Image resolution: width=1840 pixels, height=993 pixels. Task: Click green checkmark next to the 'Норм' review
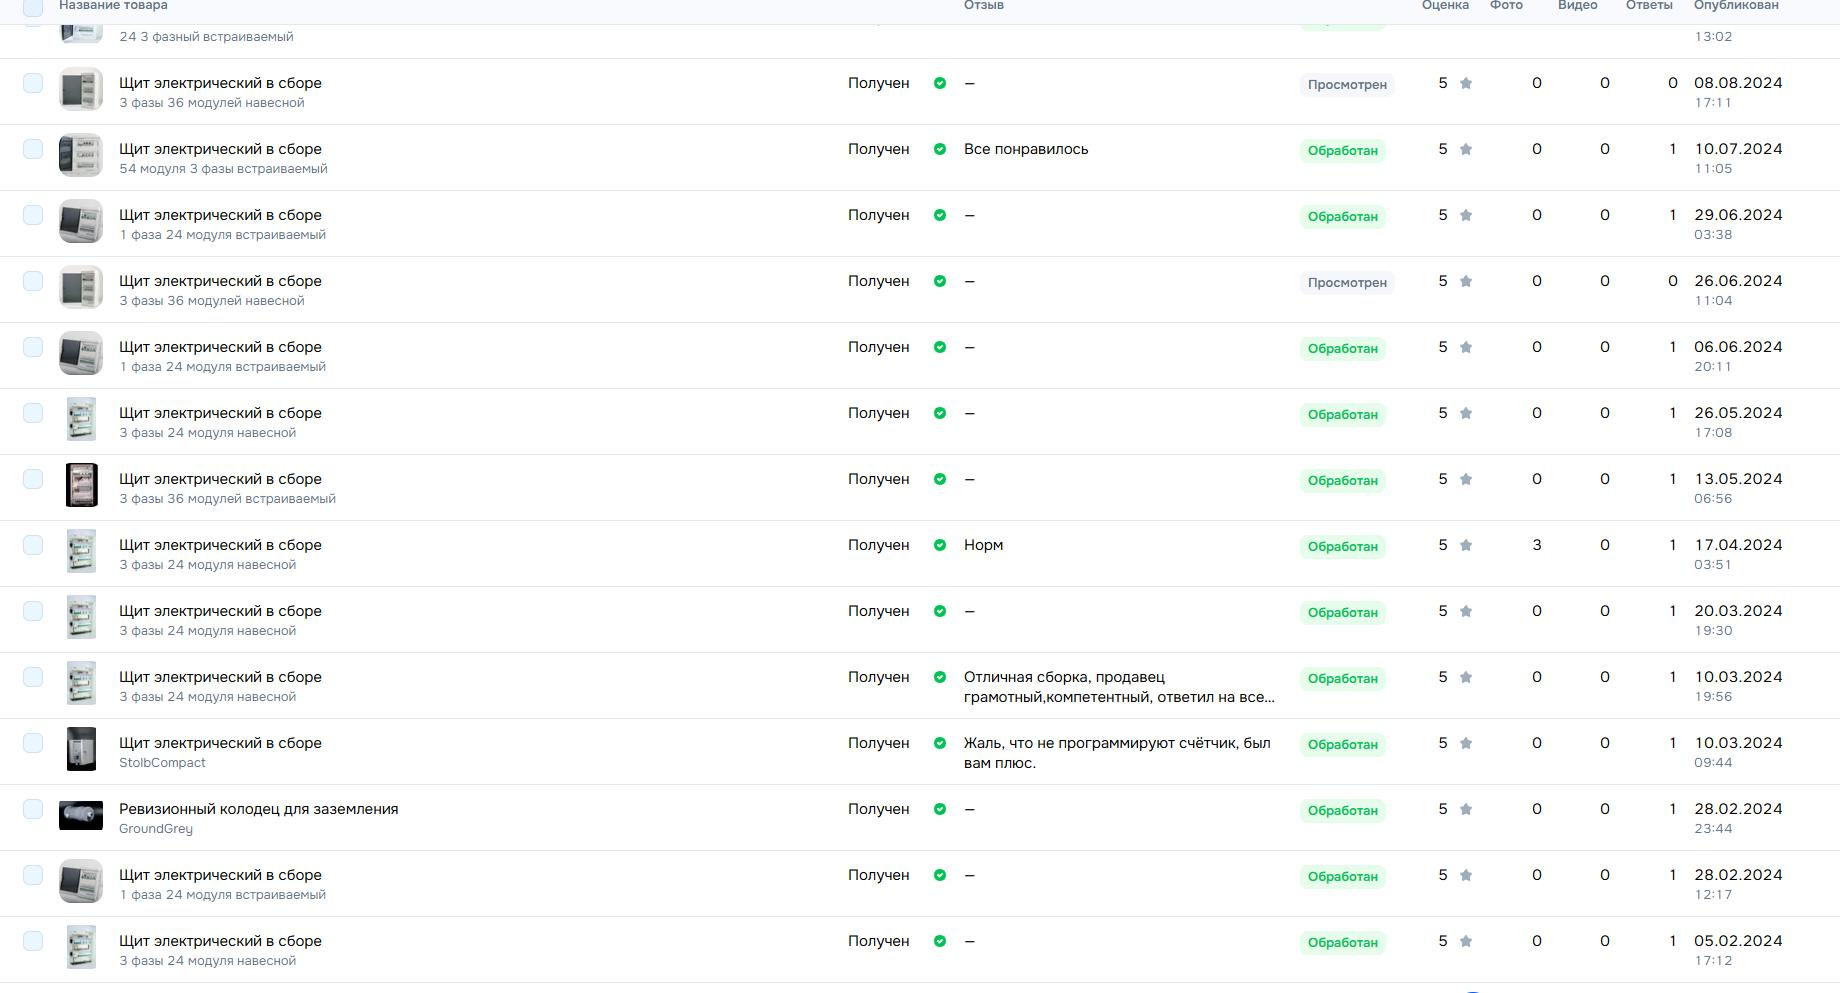(x=939, y=545)
